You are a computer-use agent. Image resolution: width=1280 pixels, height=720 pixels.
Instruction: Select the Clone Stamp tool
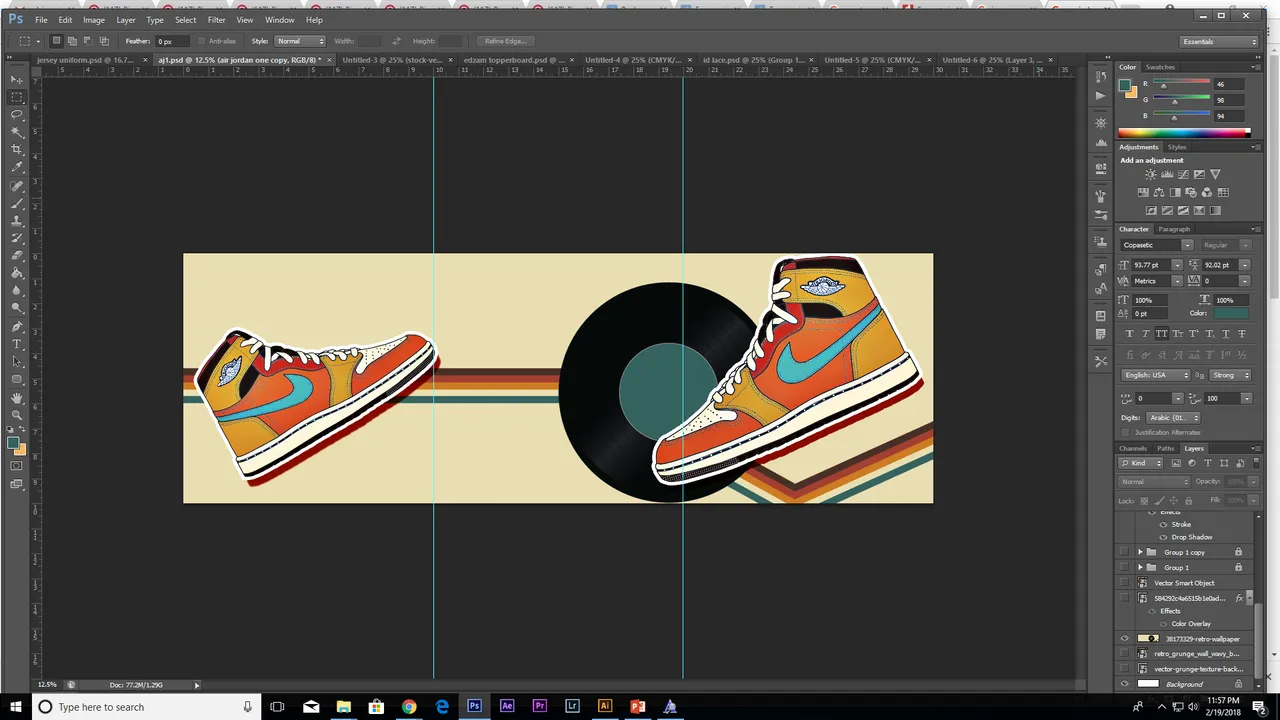(x=17, y=221)
